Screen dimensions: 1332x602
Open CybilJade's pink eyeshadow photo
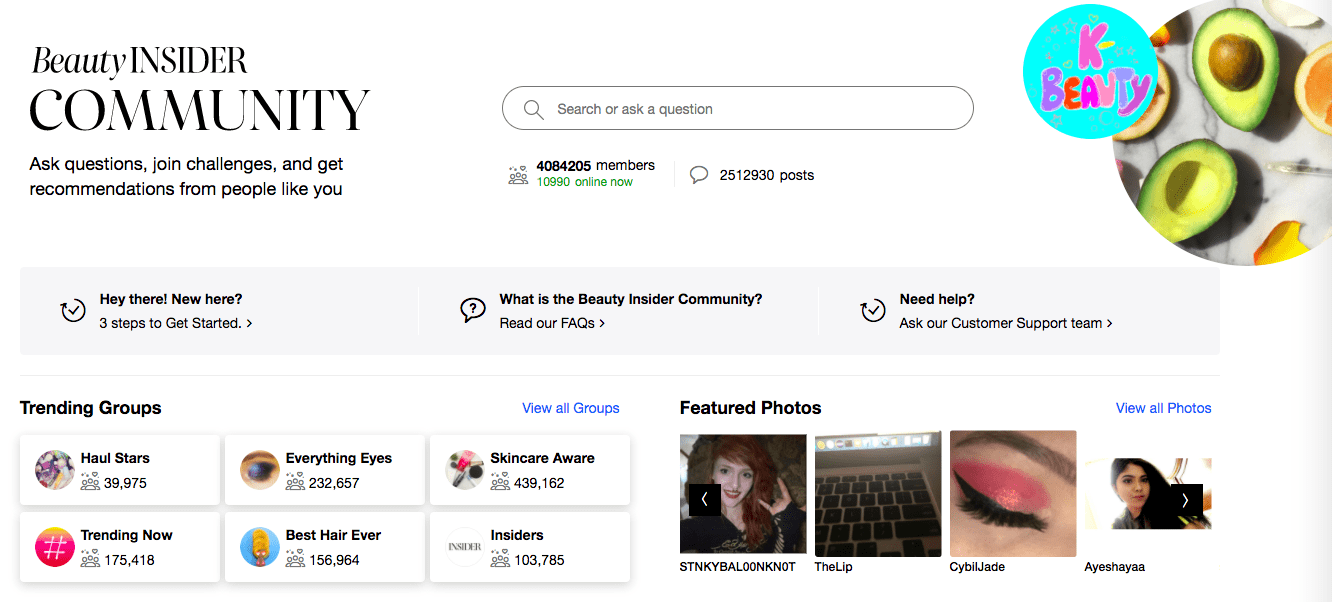click(1012, 493)
